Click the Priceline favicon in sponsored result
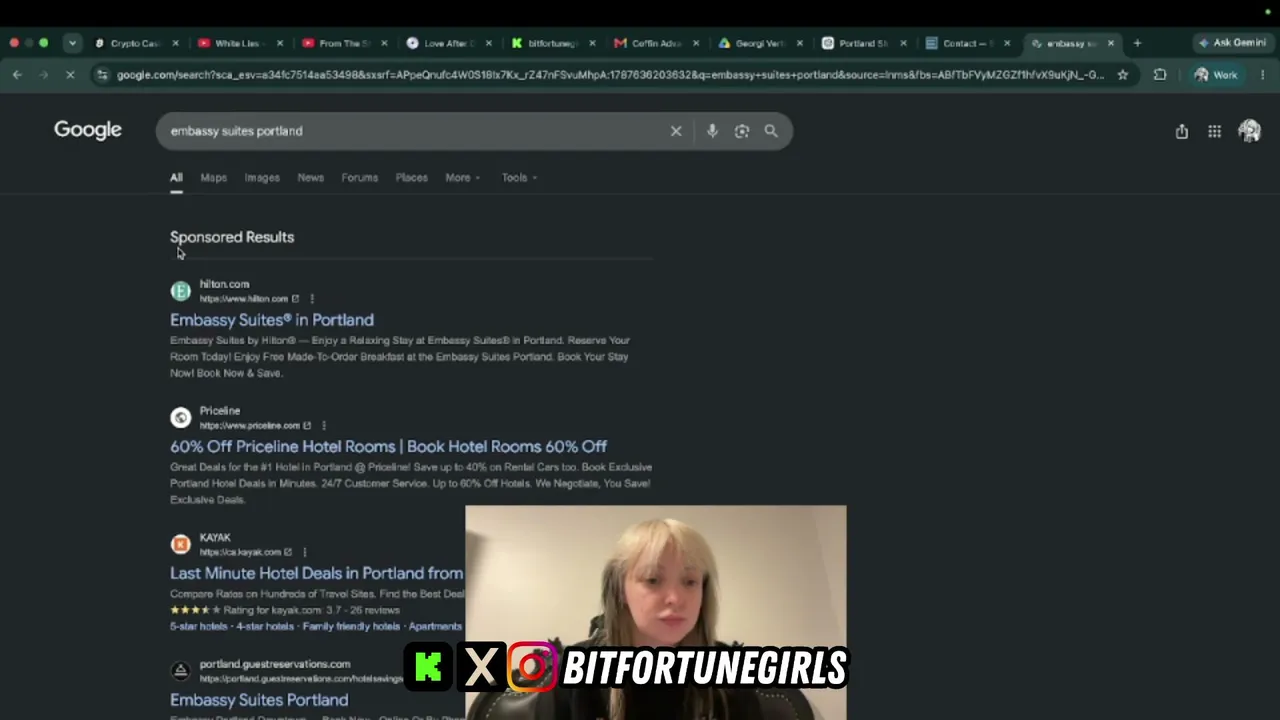 pos(180,418)
